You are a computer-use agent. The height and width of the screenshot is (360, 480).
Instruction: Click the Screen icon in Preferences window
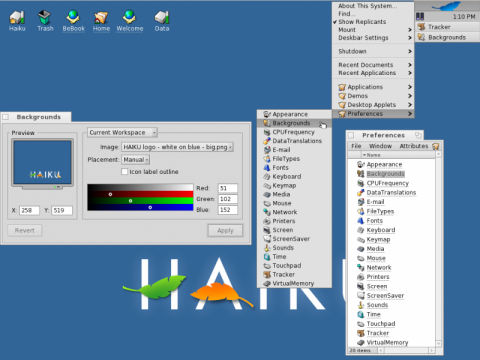[361, 286]
